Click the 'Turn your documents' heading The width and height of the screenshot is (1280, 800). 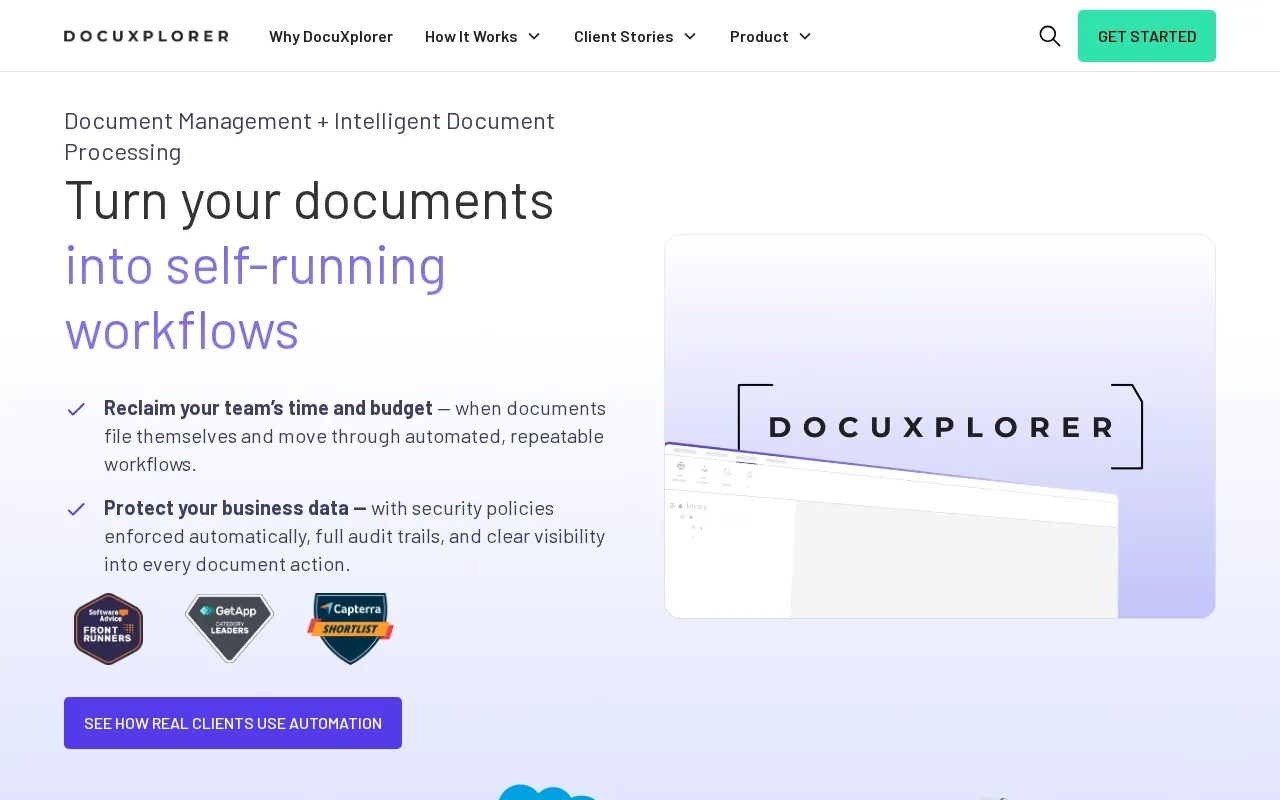(309, 199)
